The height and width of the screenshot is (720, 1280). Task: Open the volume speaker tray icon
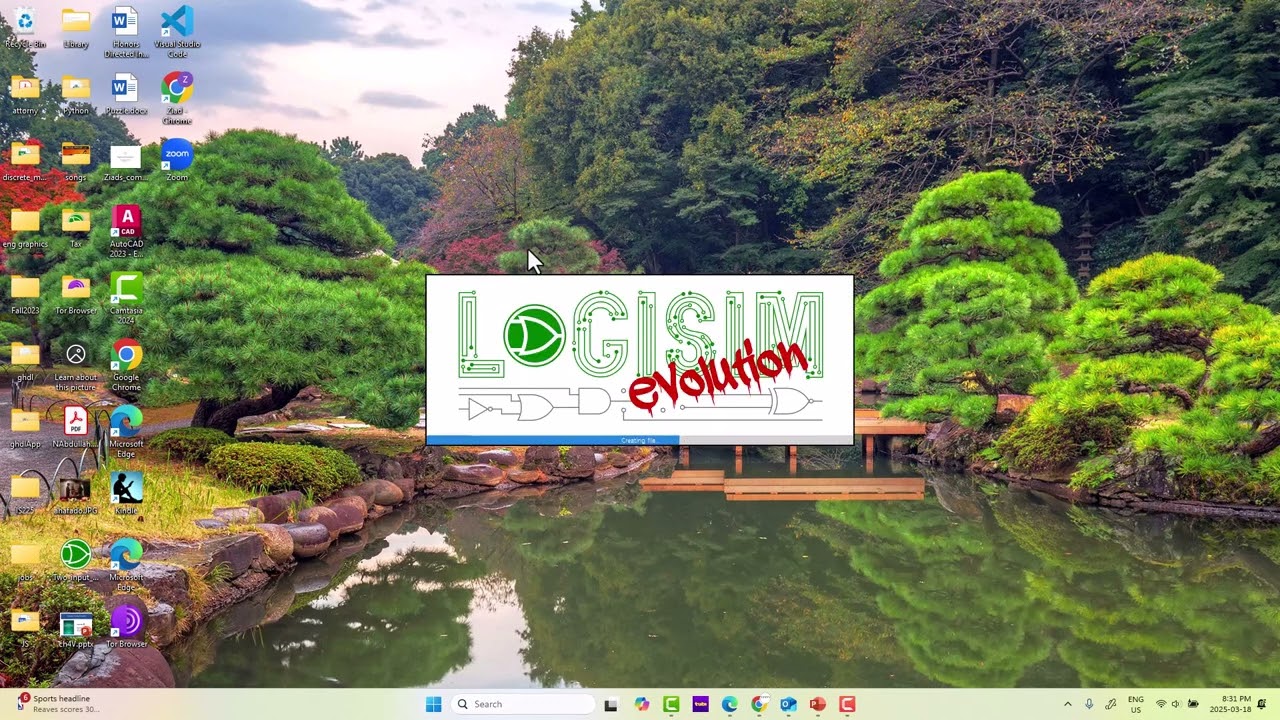click(1176, 704)
